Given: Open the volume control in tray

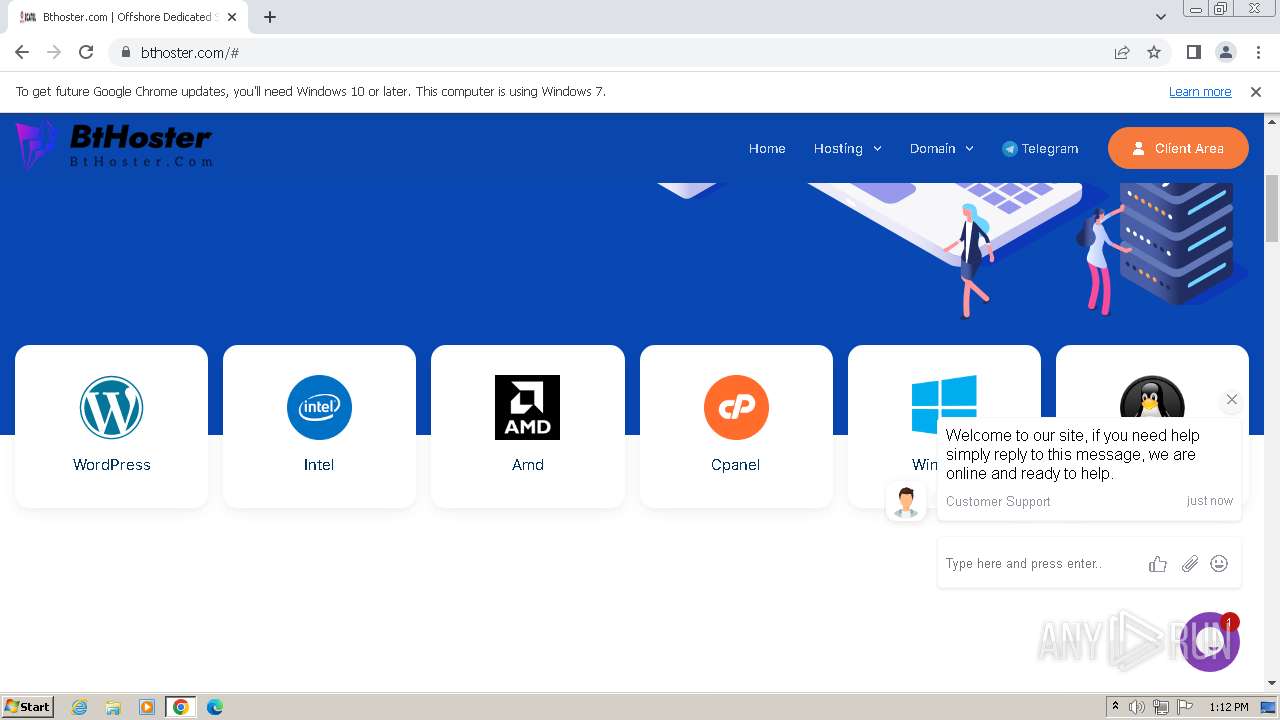Looking at the screenshot, I should click(x=1137, y=707).
